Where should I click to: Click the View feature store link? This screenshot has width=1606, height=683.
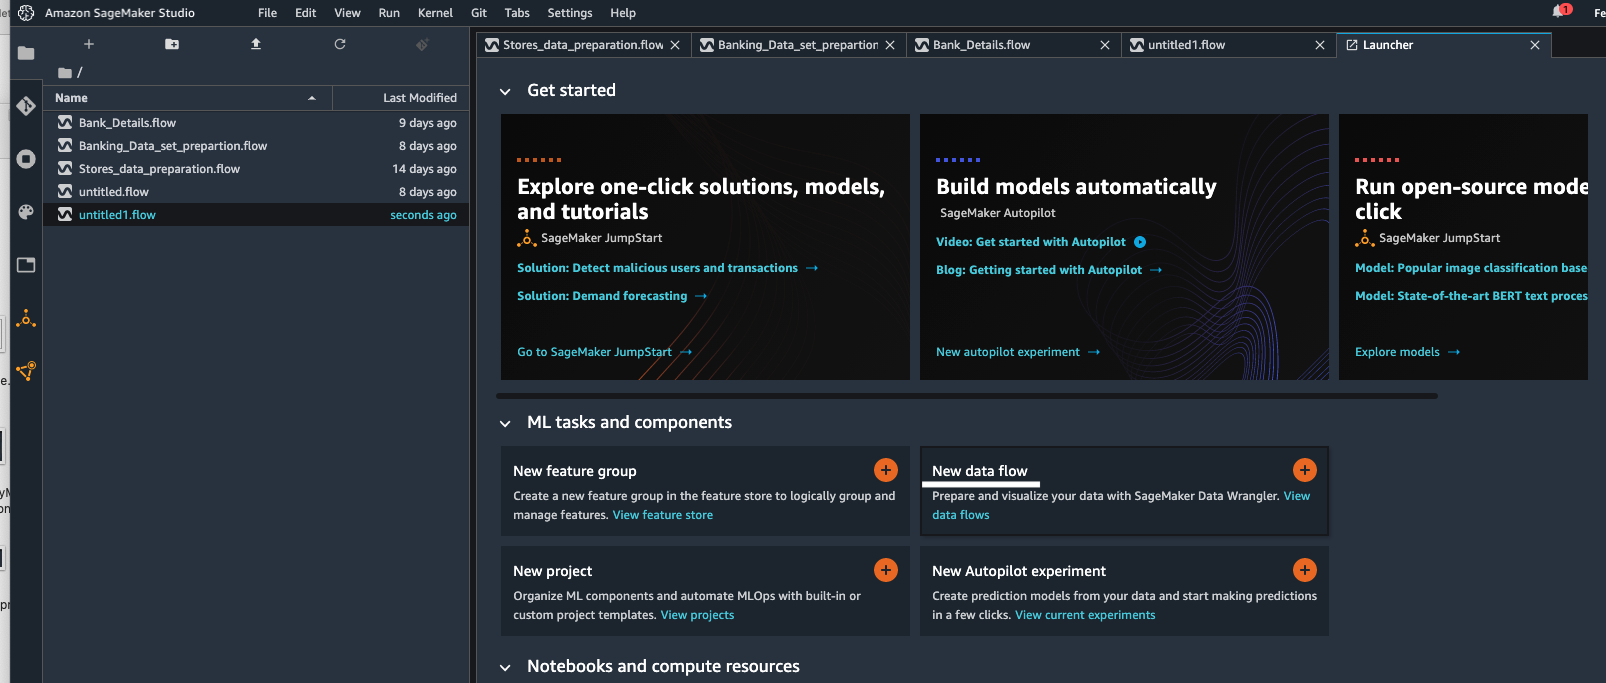pyautogui.click(x=662, y=515)
